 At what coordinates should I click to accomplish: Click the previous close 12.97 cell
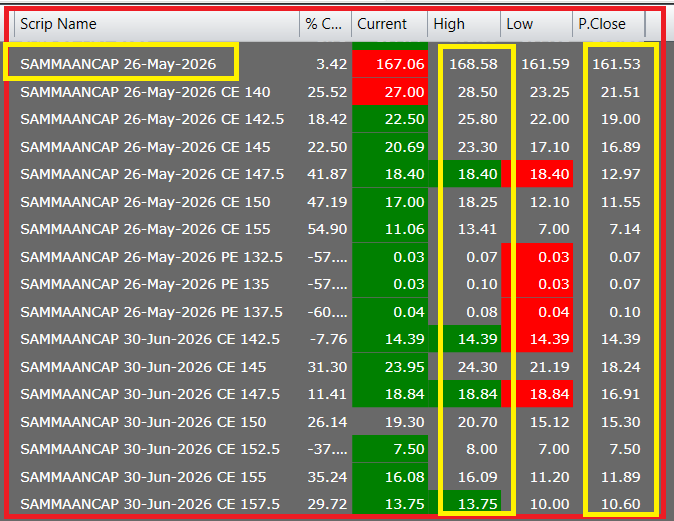(610, 174)
